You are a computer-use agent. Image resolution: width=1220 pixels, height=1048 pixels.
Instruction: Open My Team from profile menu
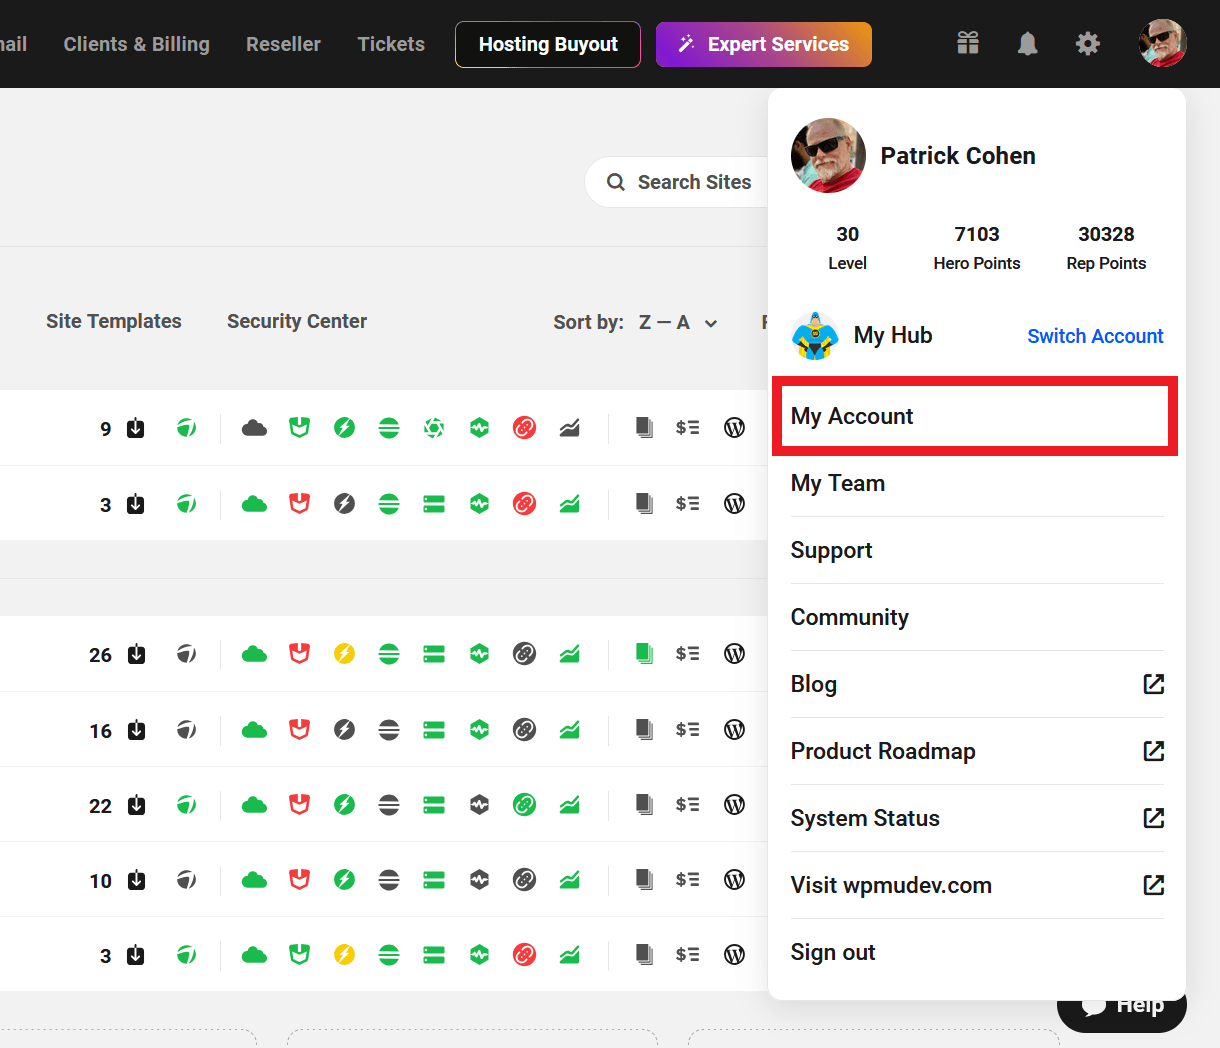click(977, 483)
